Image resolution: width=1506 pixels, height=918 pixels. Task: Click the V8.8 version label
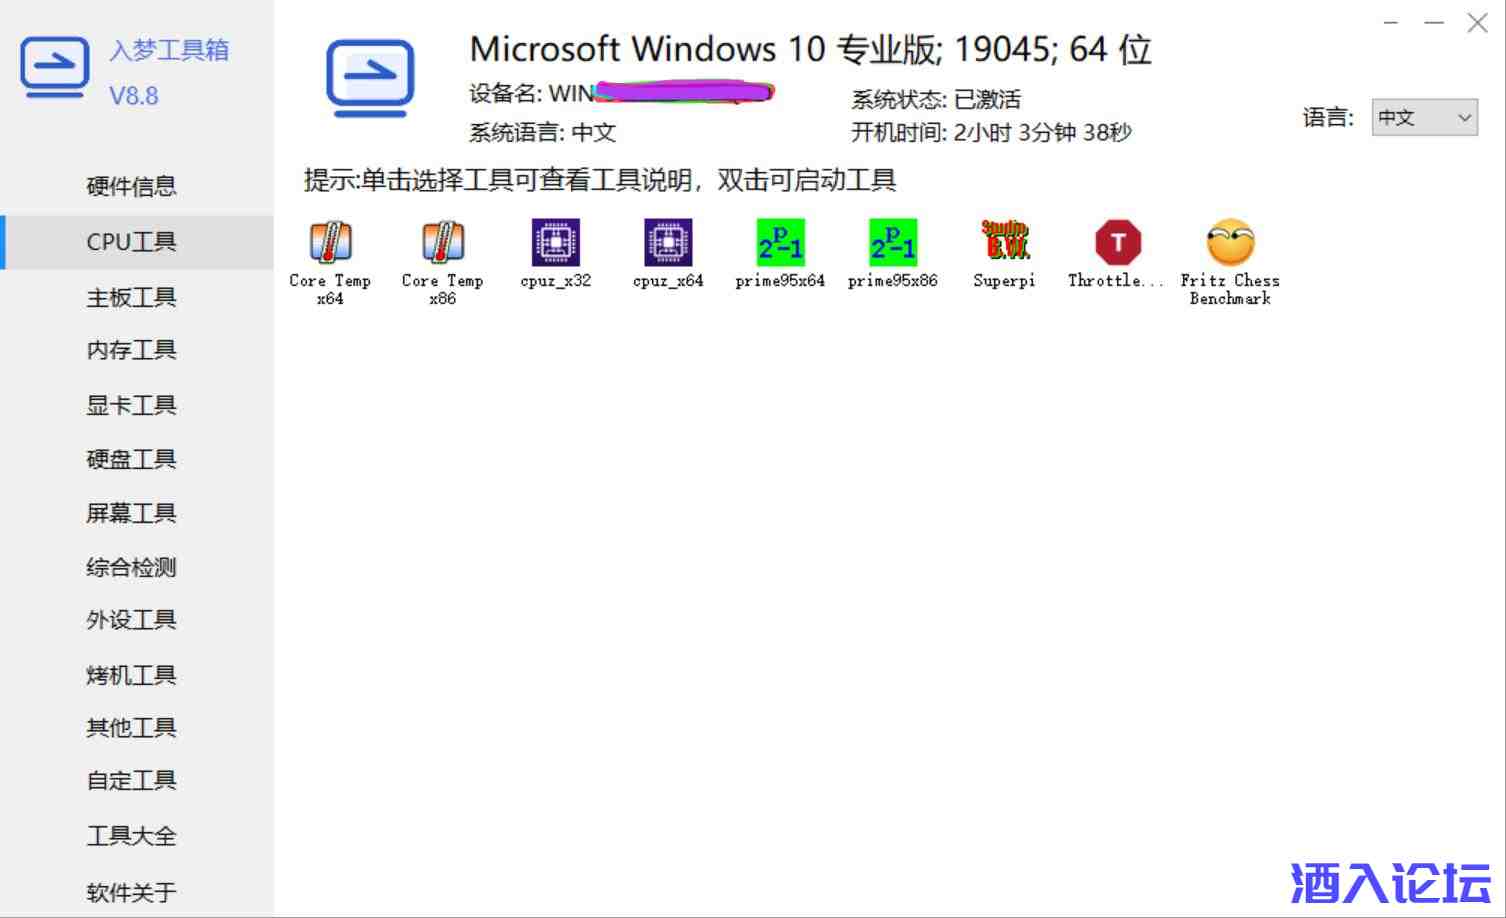tap(134, 96)
